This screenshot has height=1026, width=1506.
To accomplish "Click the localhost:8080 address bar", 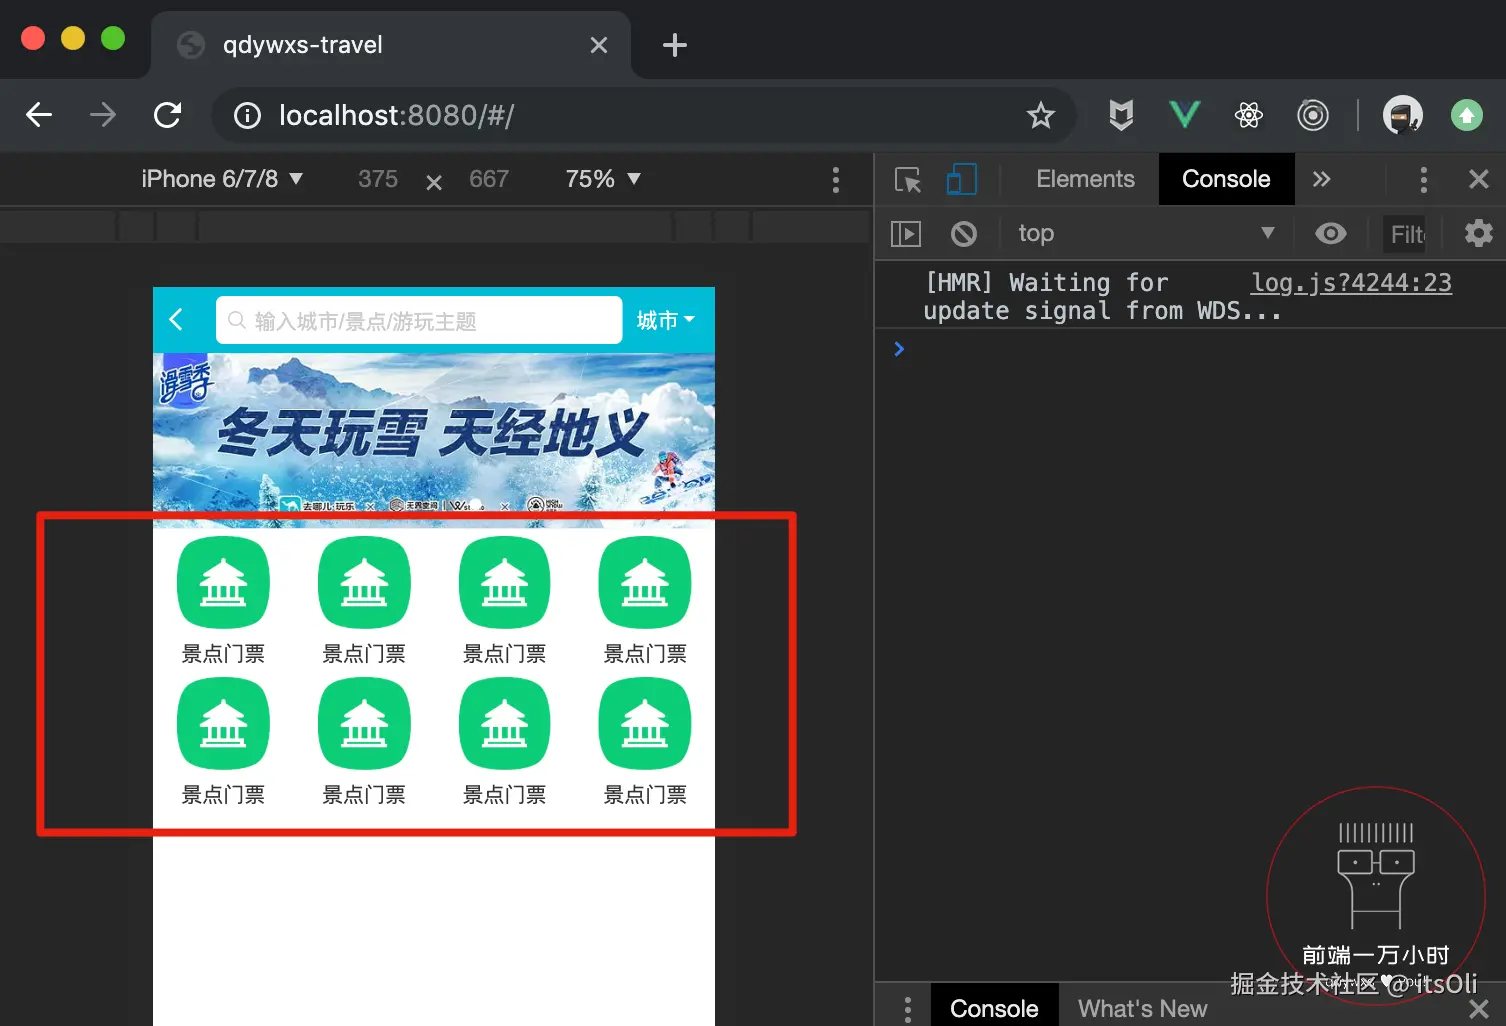I will click(644, 116).
